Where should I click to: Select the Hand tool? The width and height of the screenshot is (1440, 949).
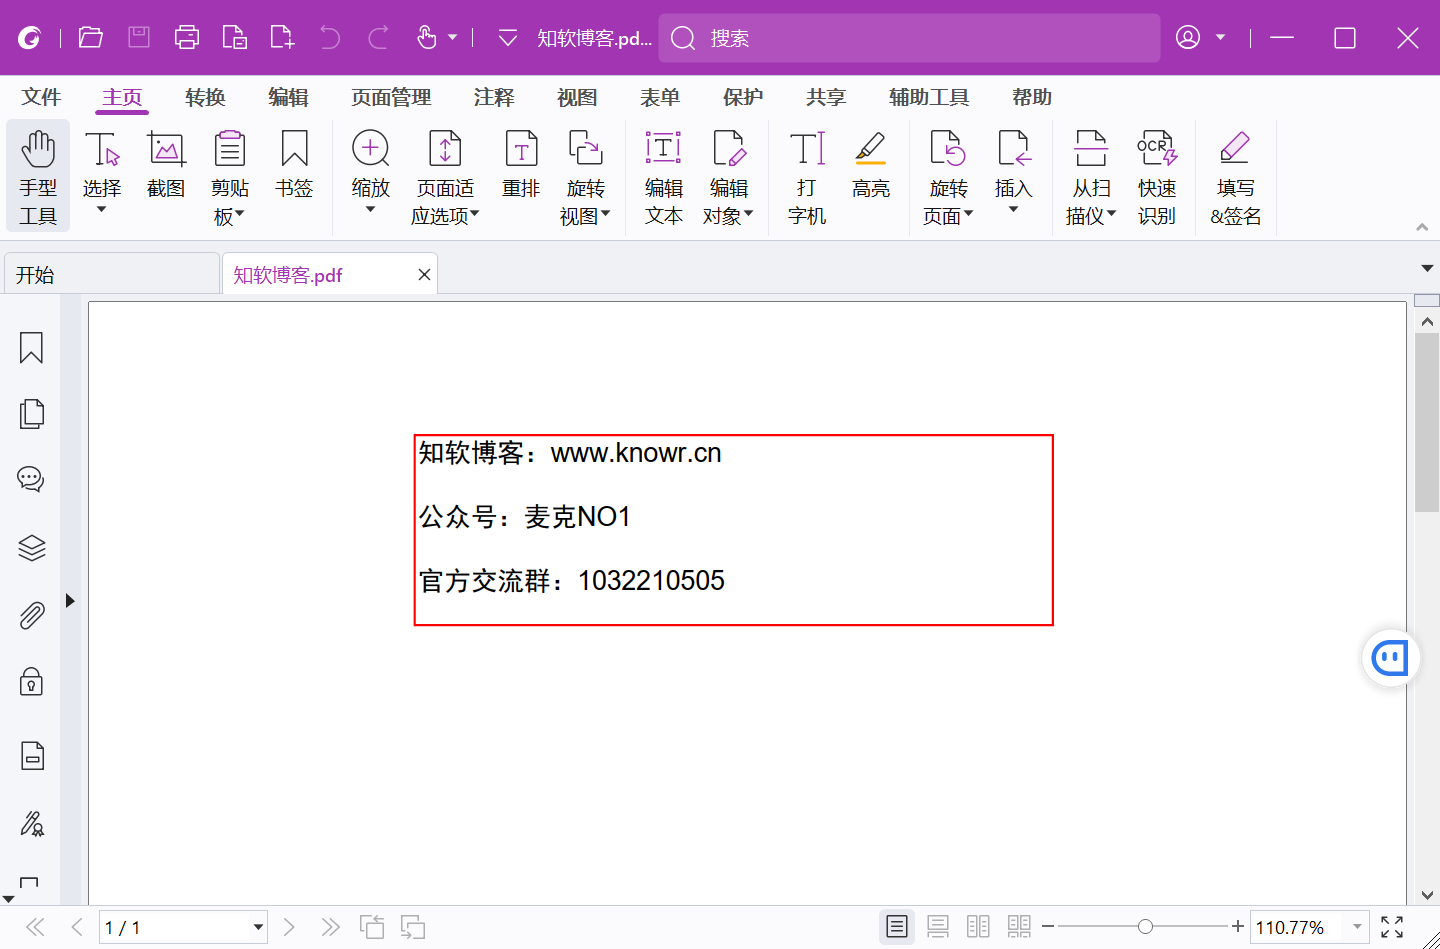[38, 177]
